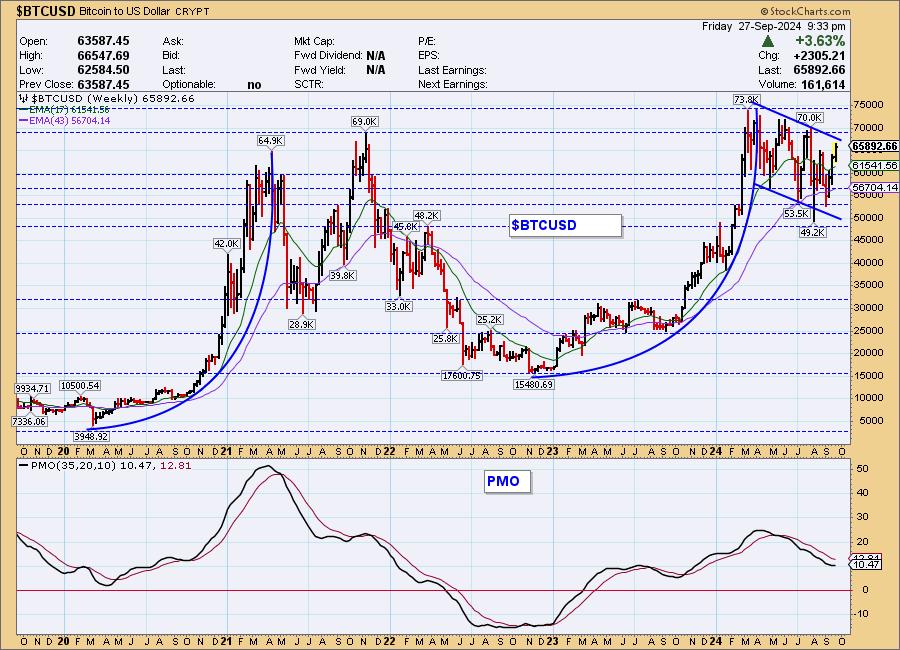The height and width of the screenshot is (650, 900).
Task: Click the 39.8K price label
Action: pyautogui.click(x=343, y=276)
